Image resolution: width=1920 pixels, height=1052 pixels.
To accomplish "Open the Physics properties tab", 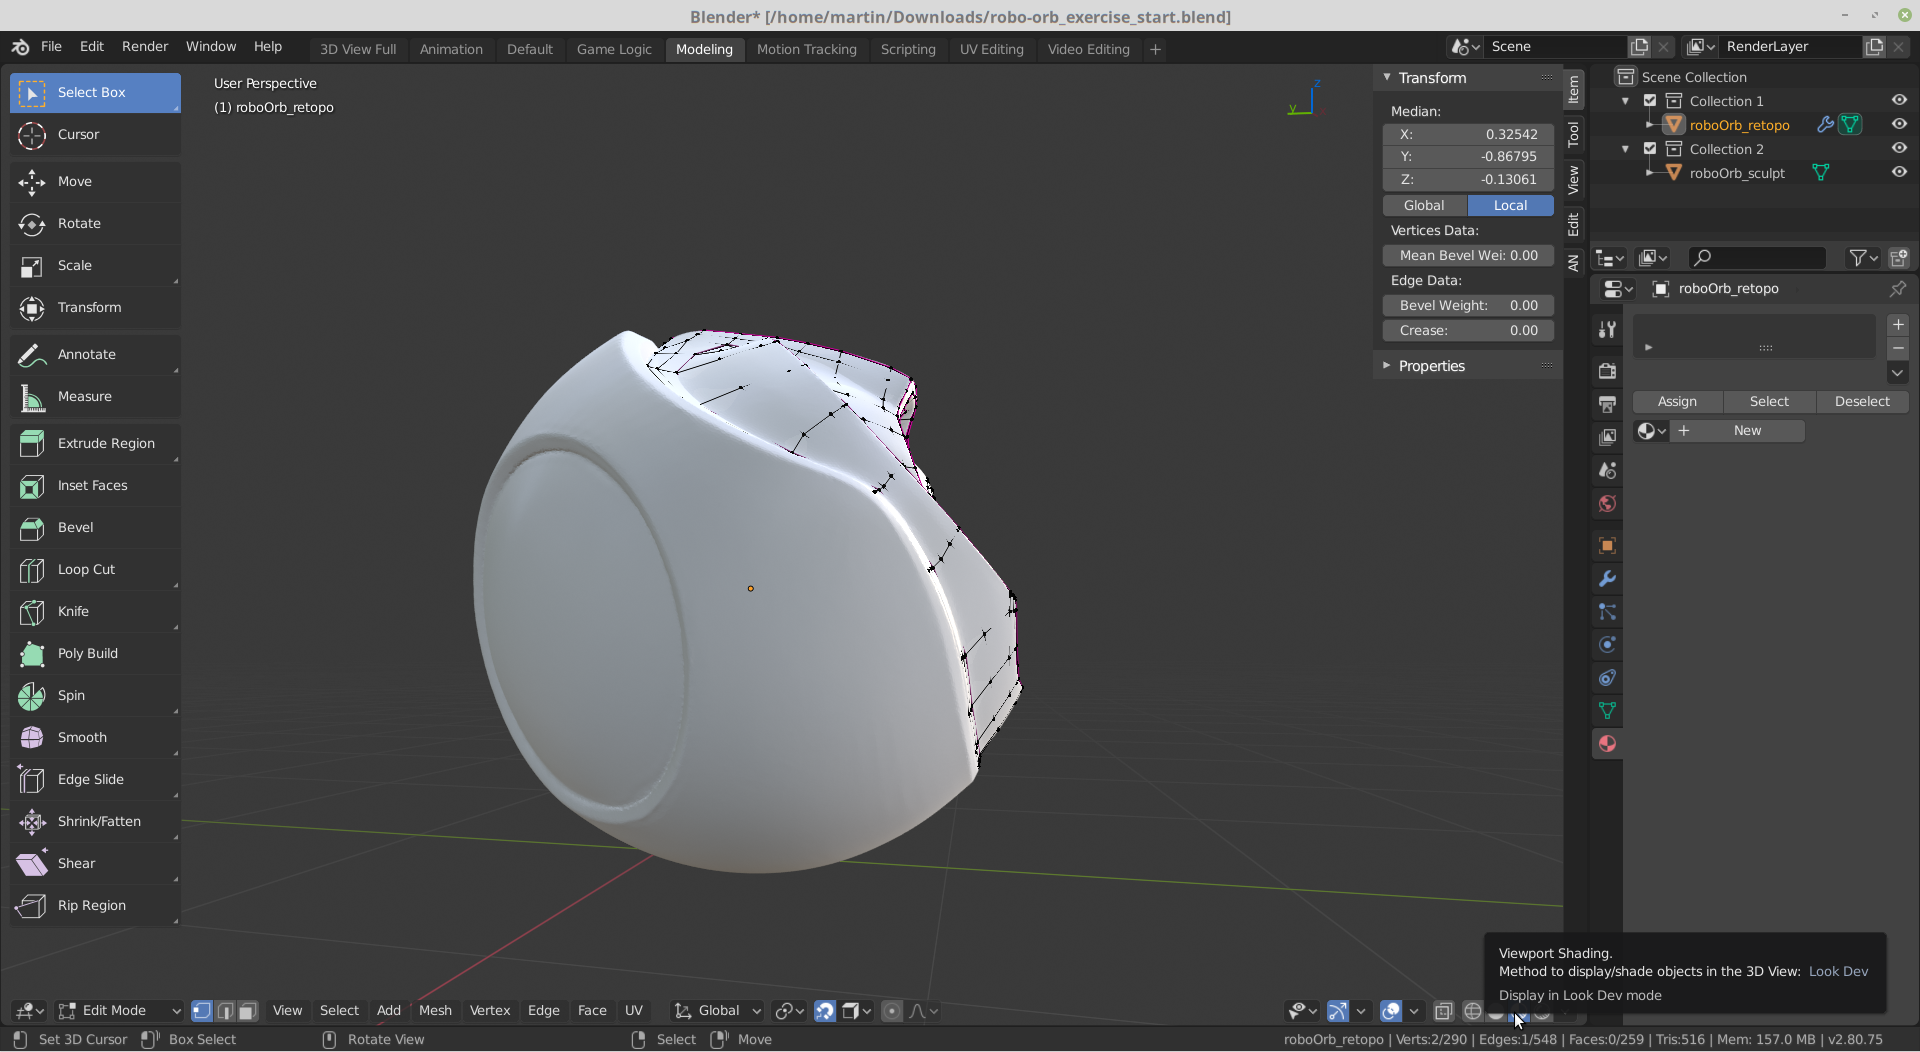I will click(x=1607, y=645).
